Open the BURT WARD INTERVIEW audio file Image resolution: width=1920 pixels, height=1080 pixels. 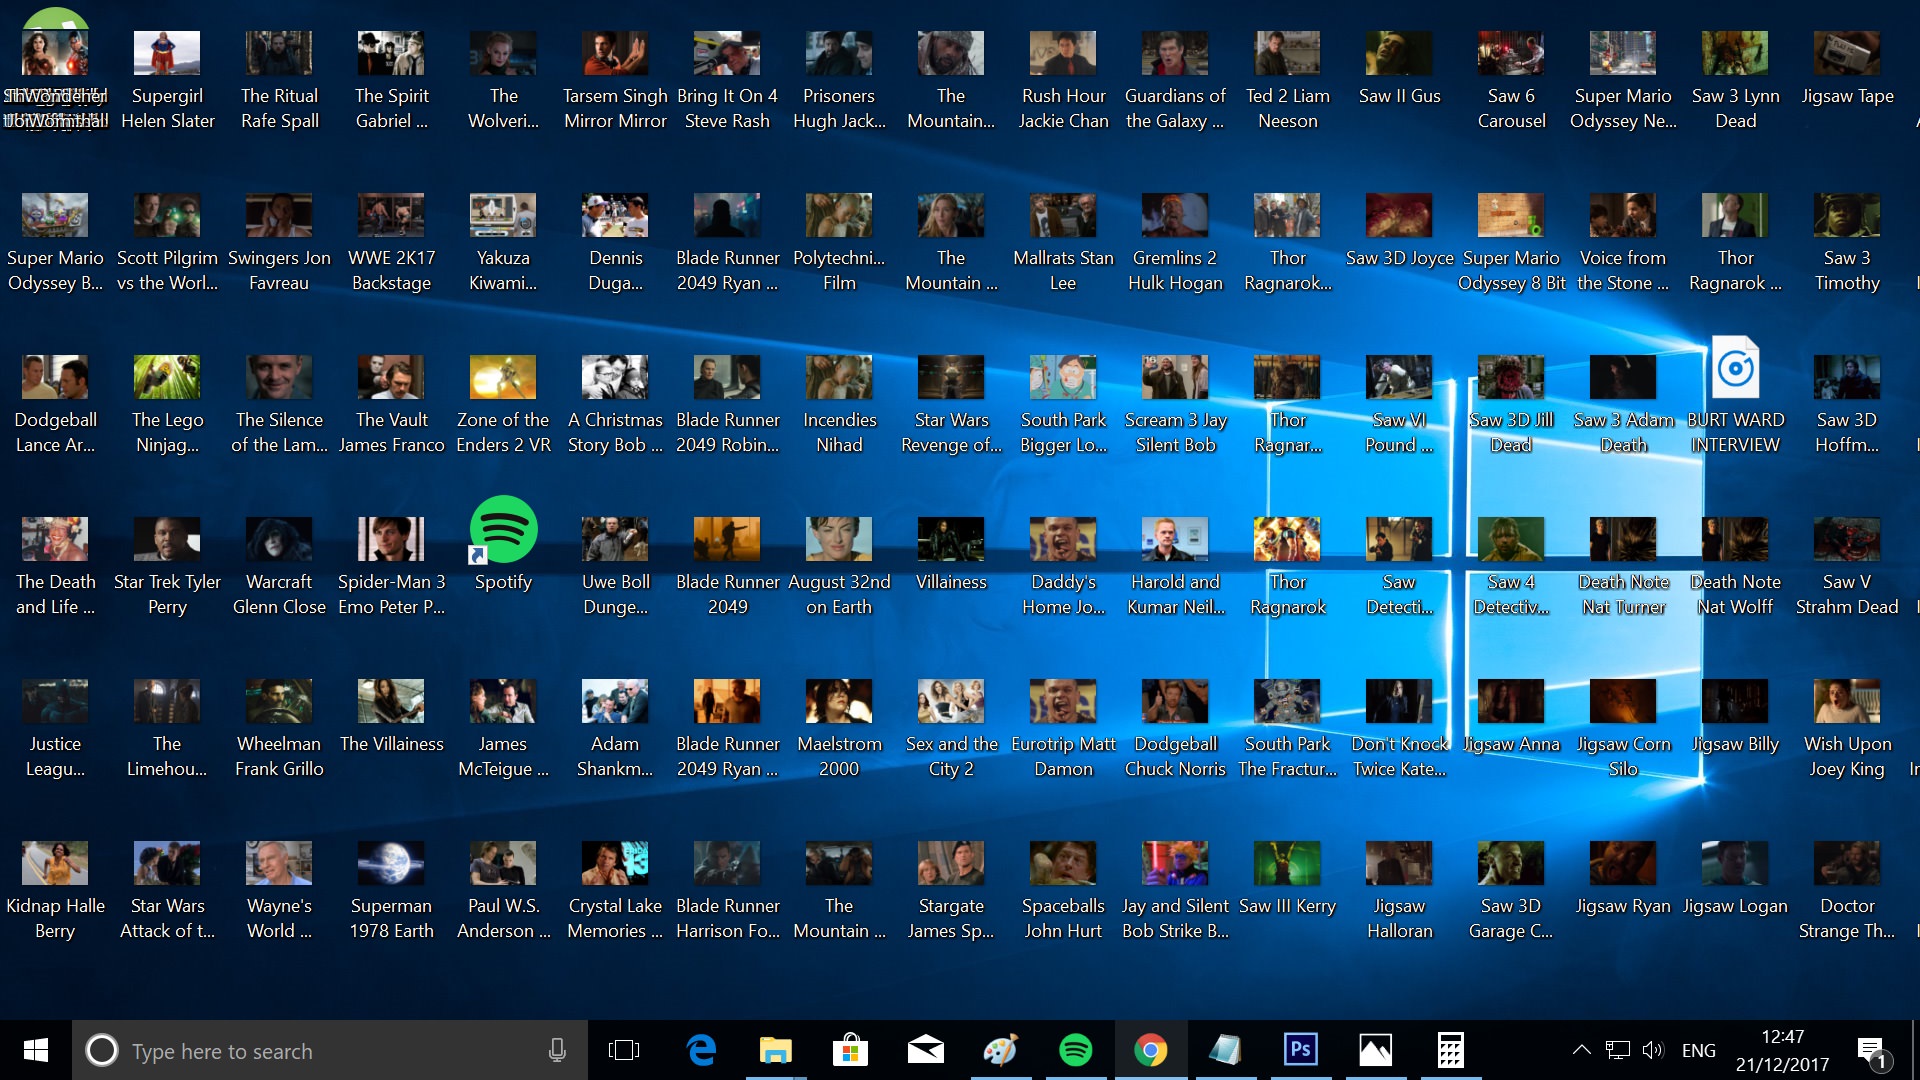[x=1735, y=396]
